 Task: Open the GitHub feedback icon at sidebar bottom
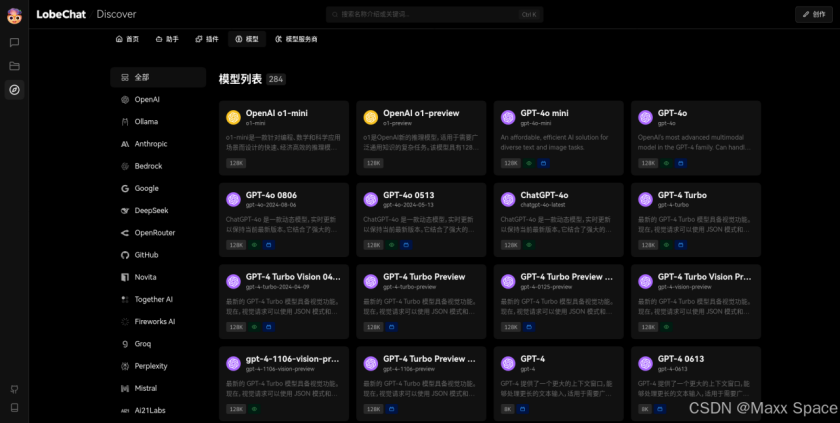pyautogui.click(x=14, y=389)
